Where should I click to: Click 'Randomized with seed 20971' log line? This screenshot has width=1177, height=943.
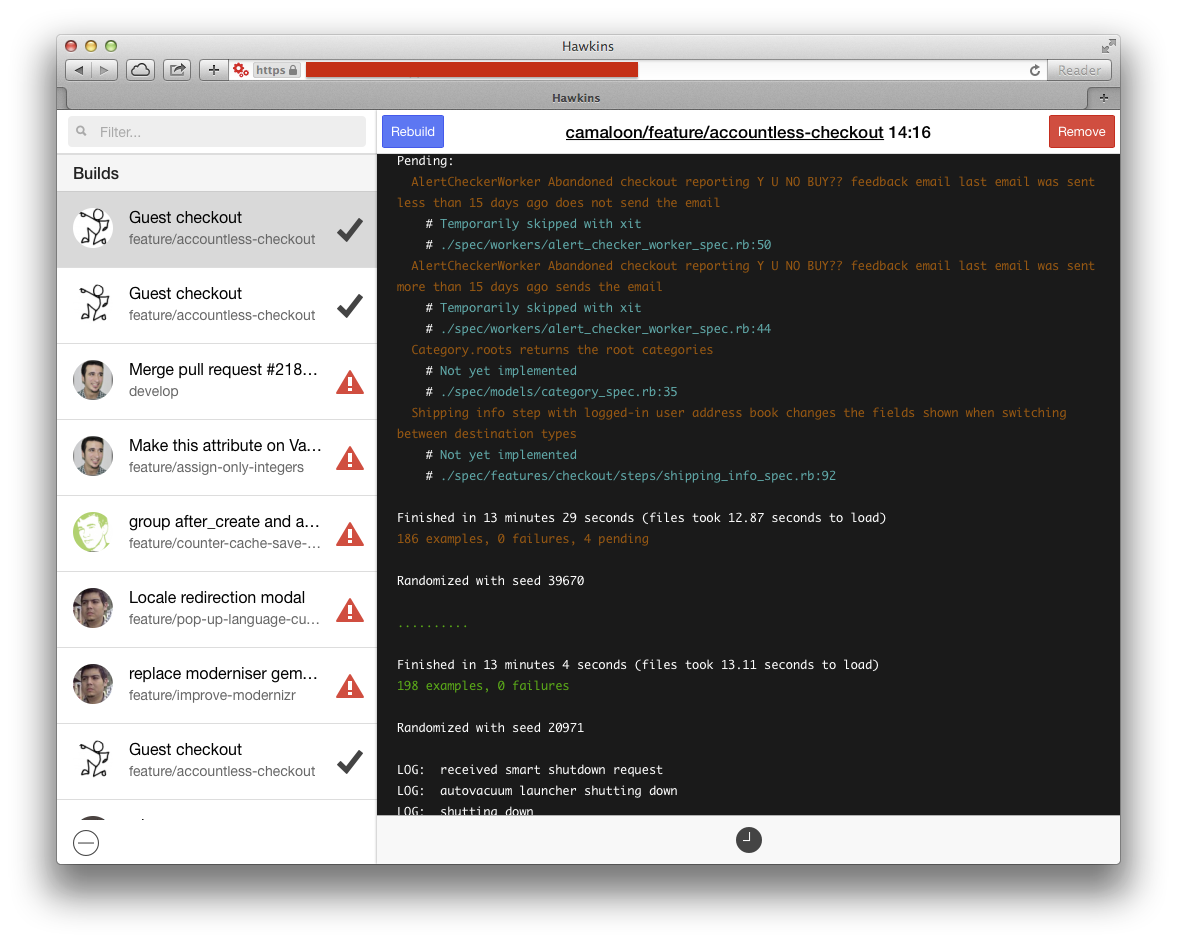tap(490, 728)
